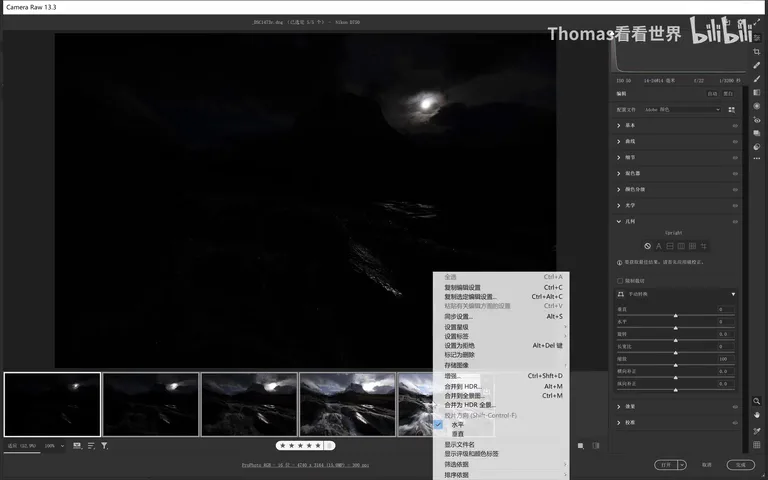The width and height of the screenshot is (768, 480).
Task: Select 显示文件名 in context menu
Action: 459,445
